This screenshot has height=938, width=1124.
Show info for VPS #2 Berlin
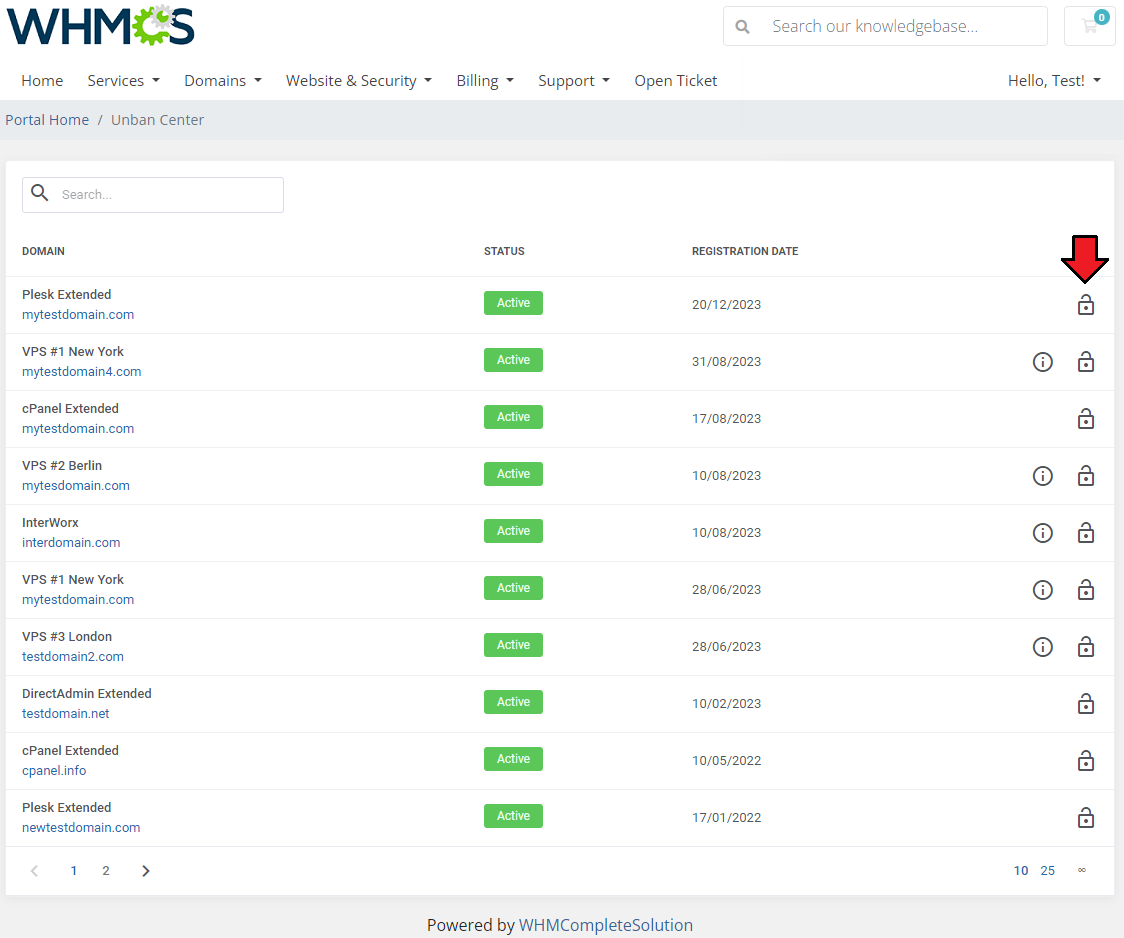click(x=1042, y=476)
